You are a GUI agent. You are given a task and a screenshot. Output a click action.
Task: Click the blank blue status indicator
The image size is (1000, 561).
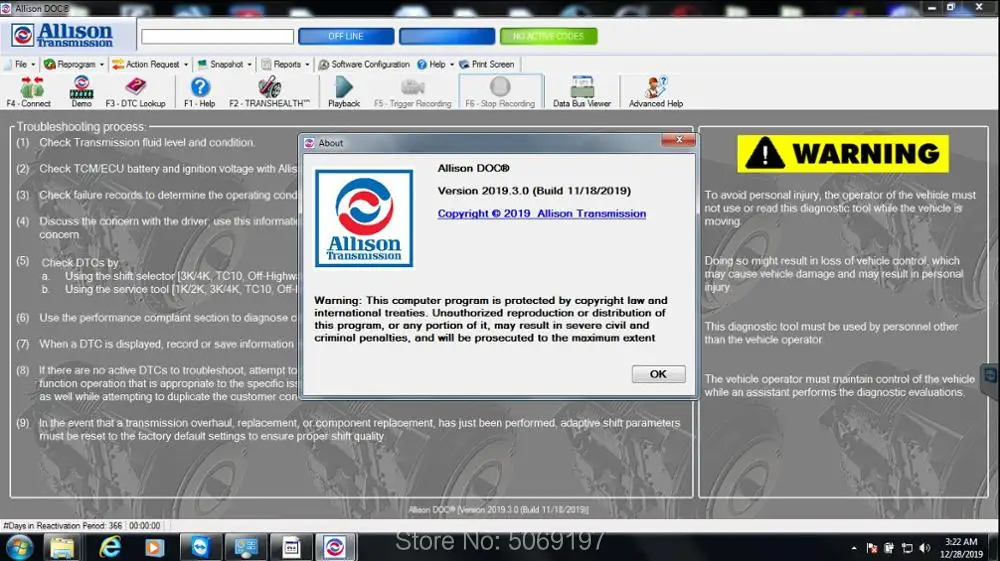(447, 36)
